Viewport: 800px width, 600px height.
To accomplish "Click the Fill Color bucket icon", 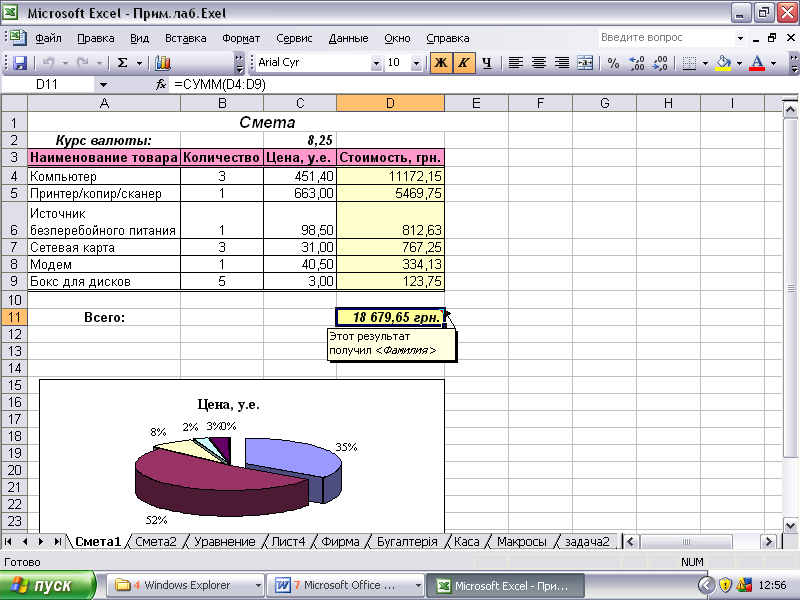I will tap(723, 63).
